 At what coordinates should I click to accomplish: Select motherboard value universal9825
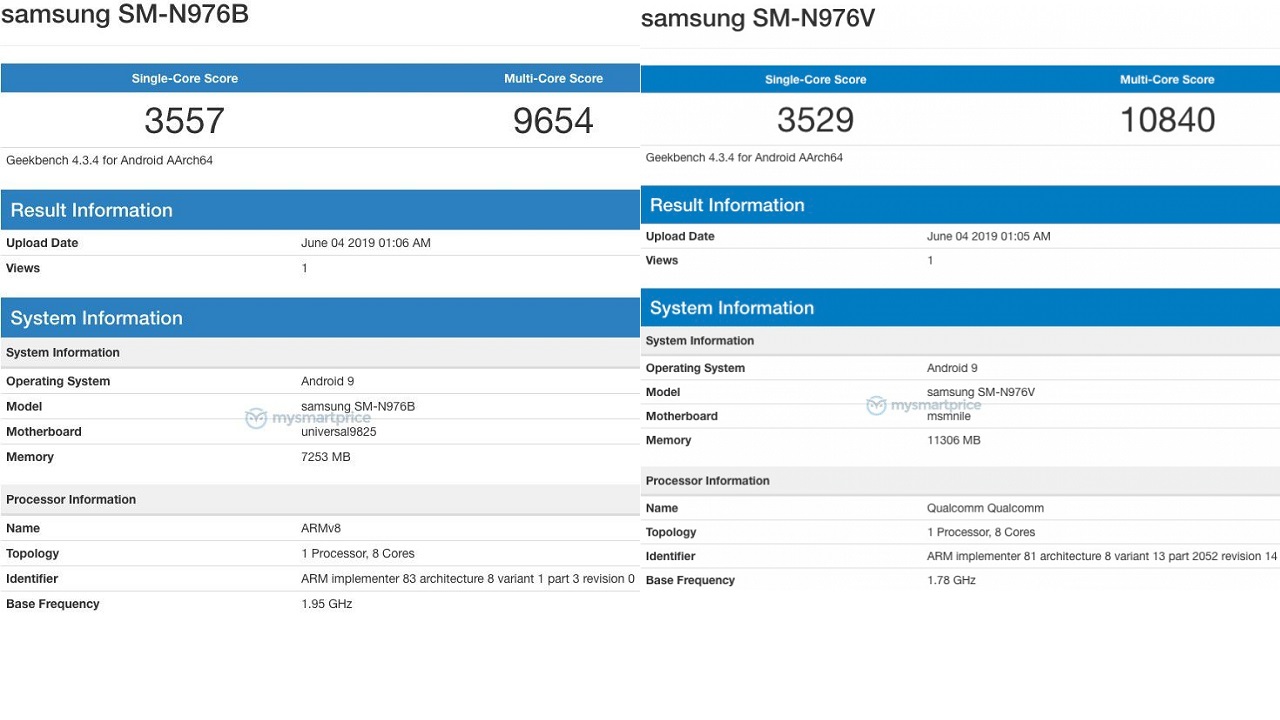click(339, 432)
